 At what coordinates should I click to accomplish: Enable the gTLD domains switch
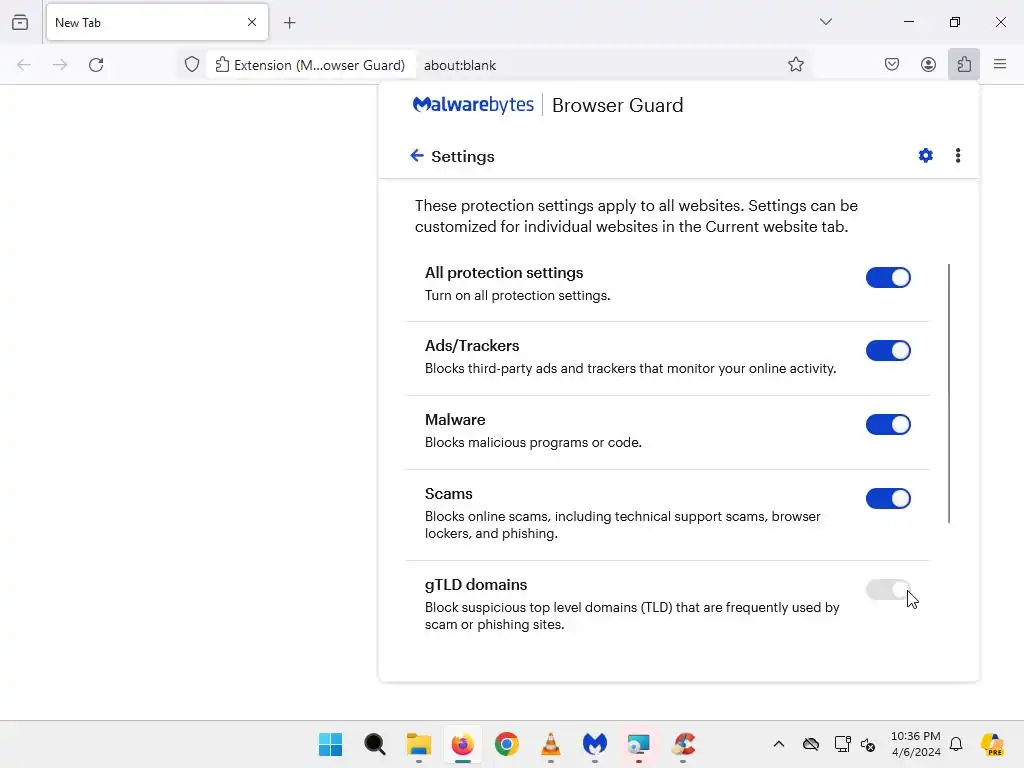[888, 590]
